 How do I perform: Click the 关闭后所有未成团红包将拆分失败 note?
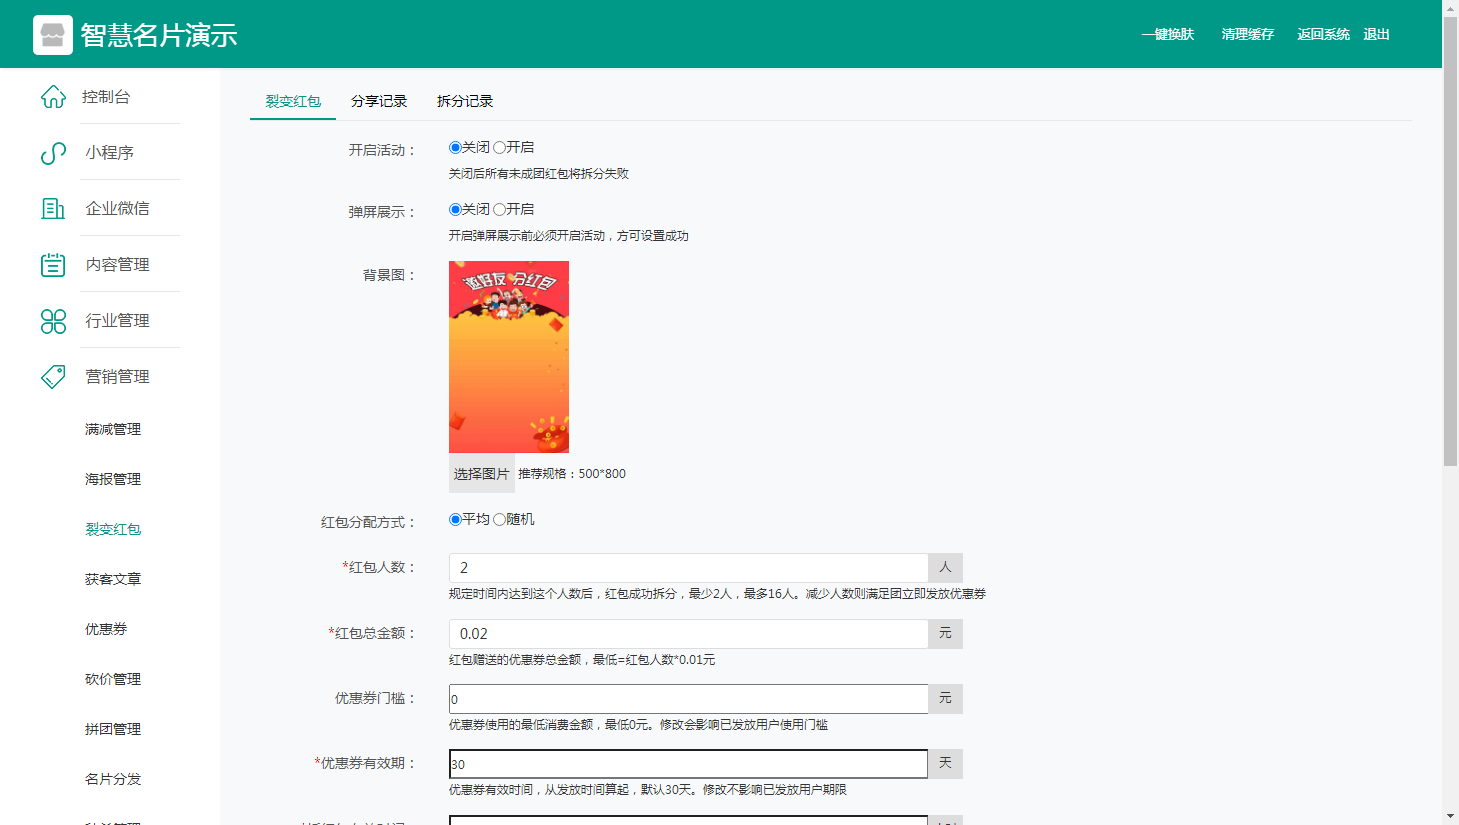click(539, 174)
